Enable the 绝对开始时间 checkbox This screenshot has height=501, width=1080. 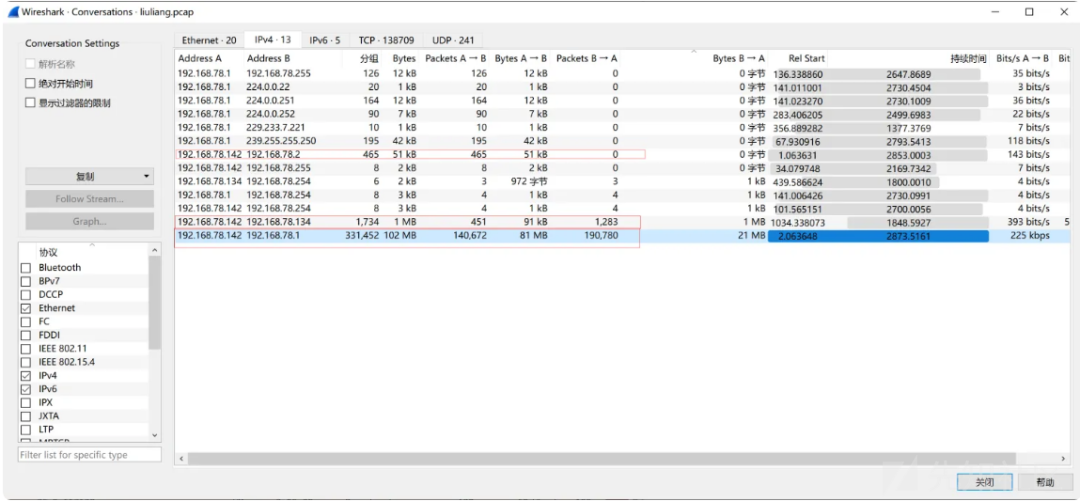[x=30, y=83]
